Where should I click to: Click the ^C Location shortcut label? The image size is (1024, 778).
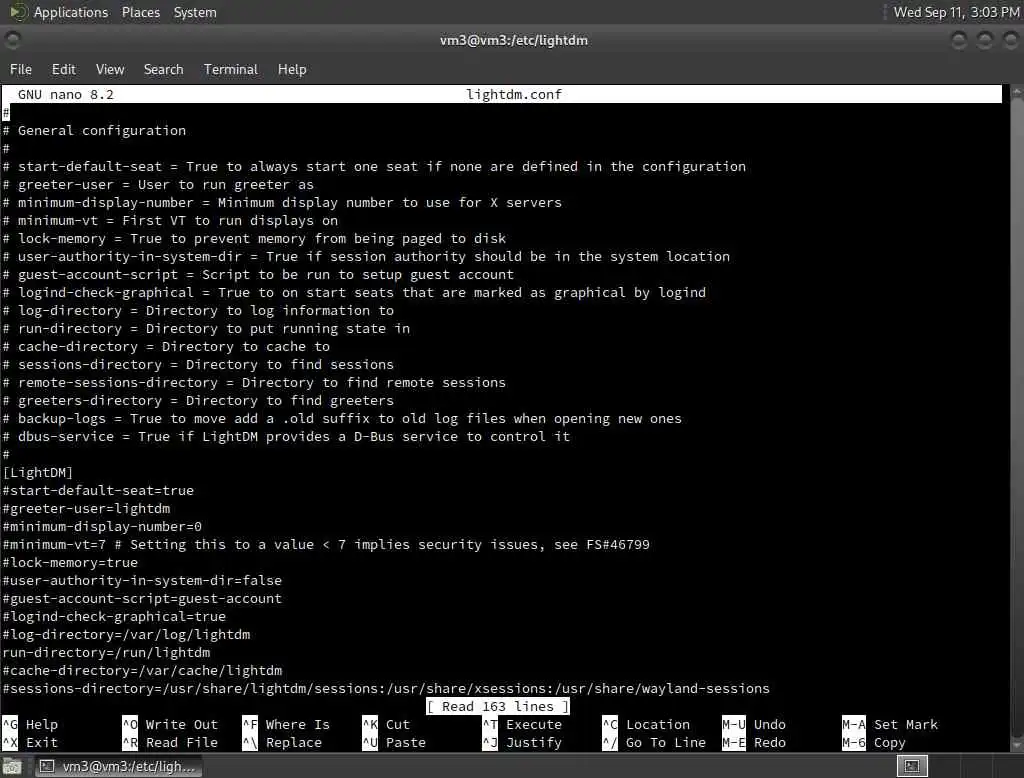click(x=647, y=724)
